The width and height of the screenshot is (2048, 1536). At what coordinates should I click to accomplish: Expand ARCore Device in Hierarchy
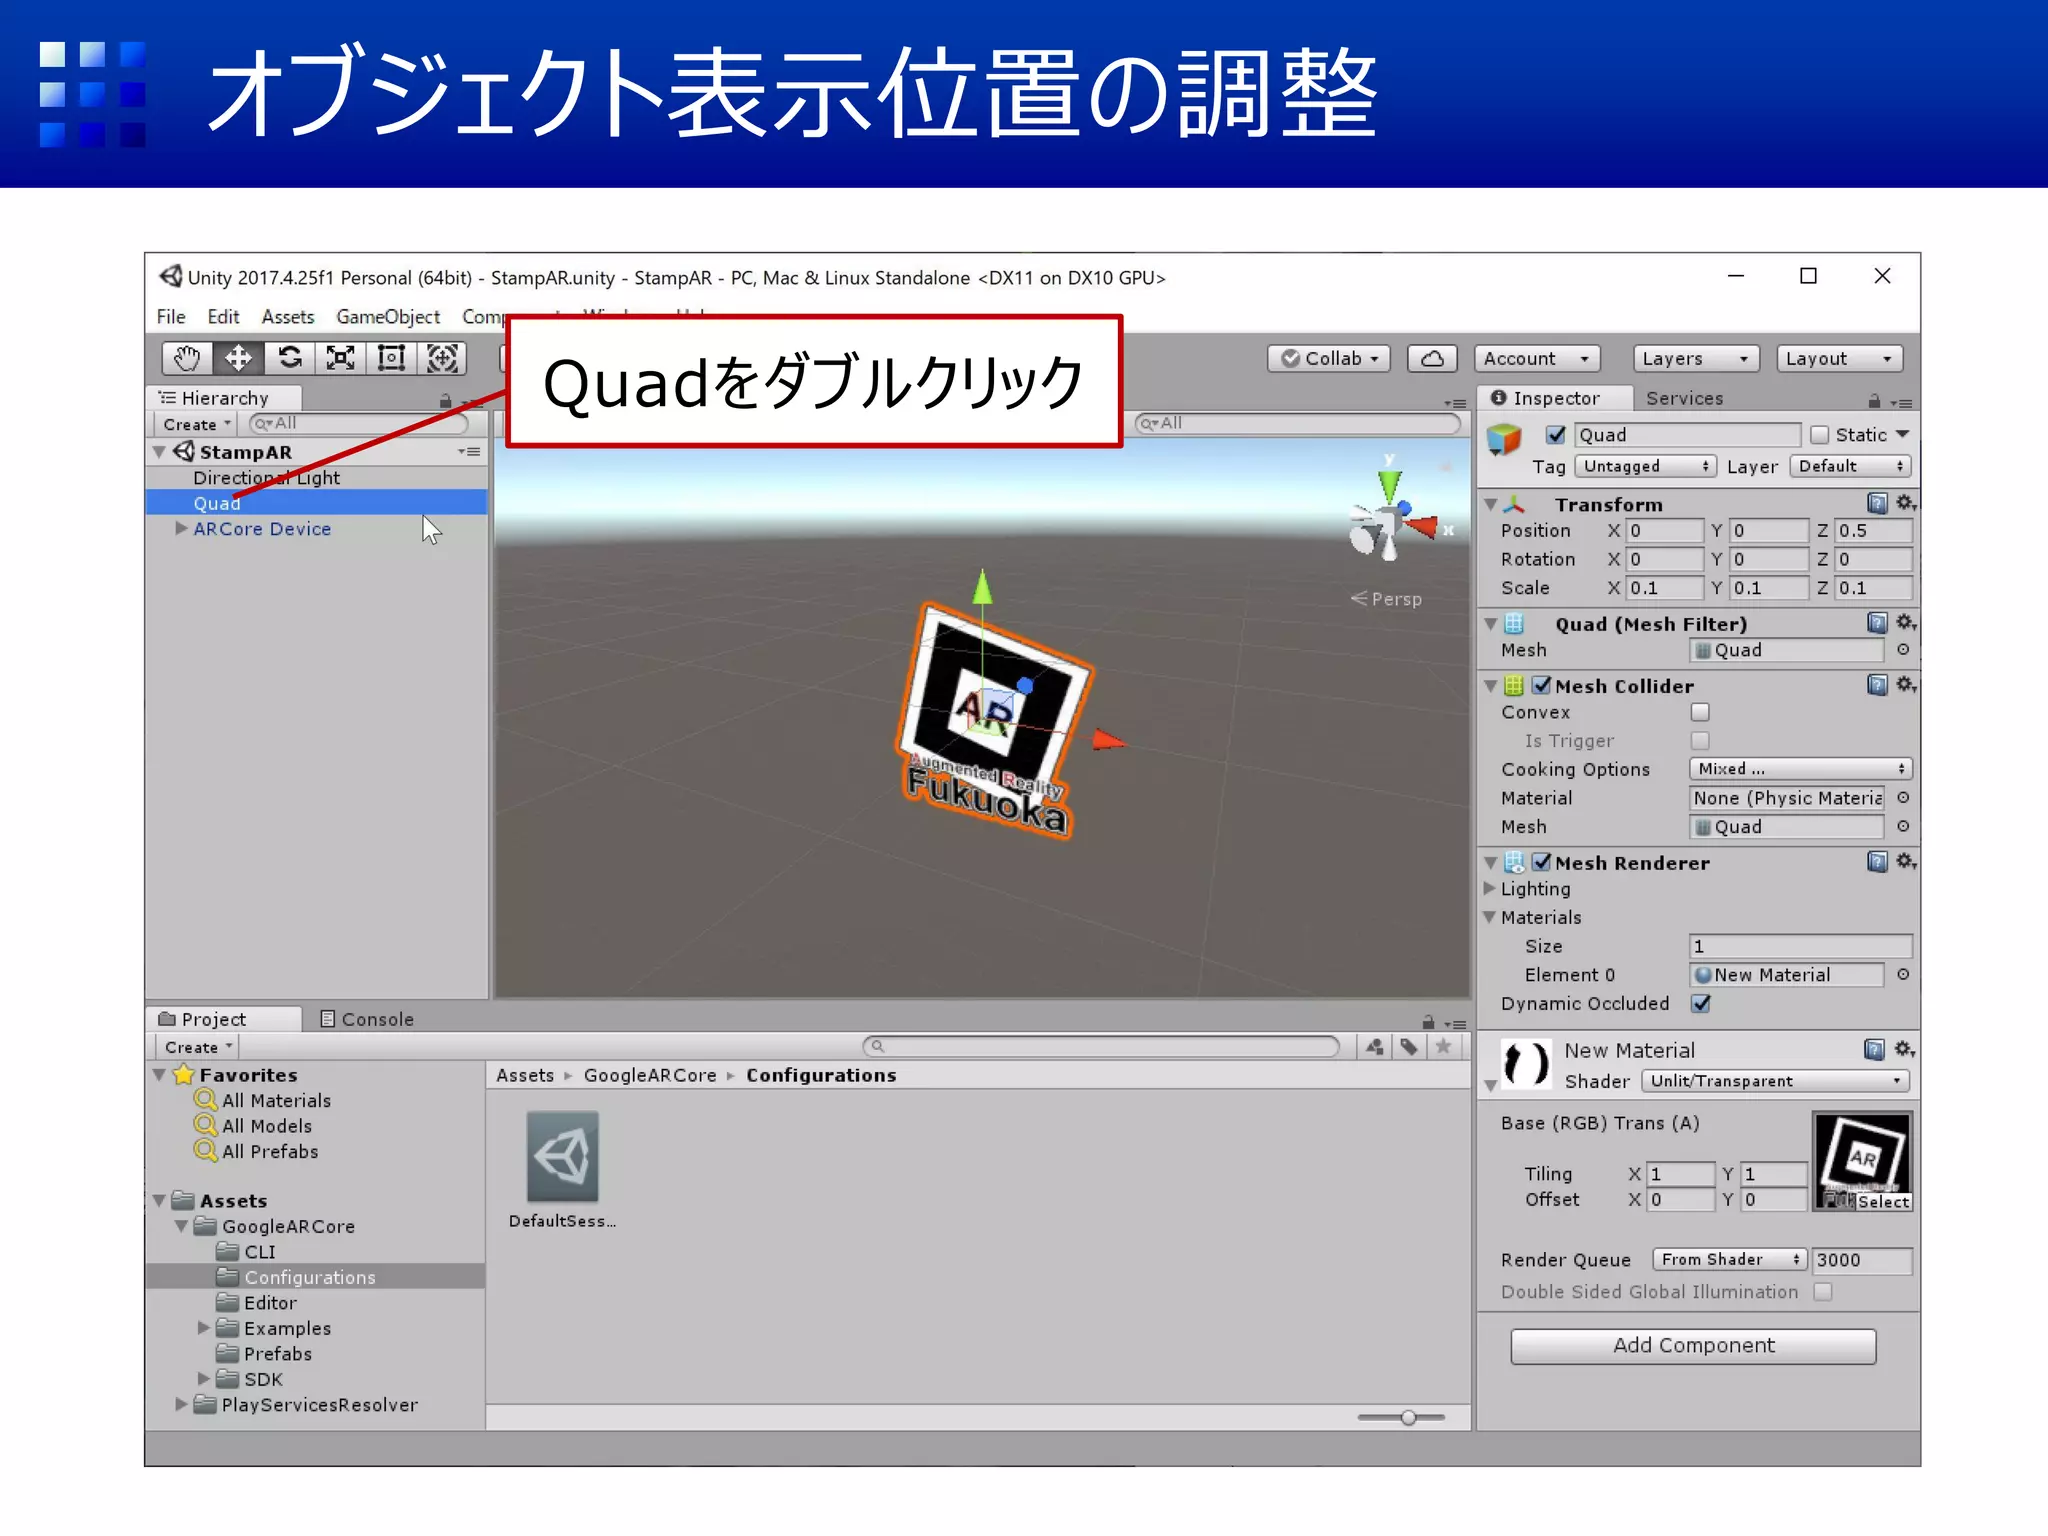pyautogui.click(x=181, y=528)
